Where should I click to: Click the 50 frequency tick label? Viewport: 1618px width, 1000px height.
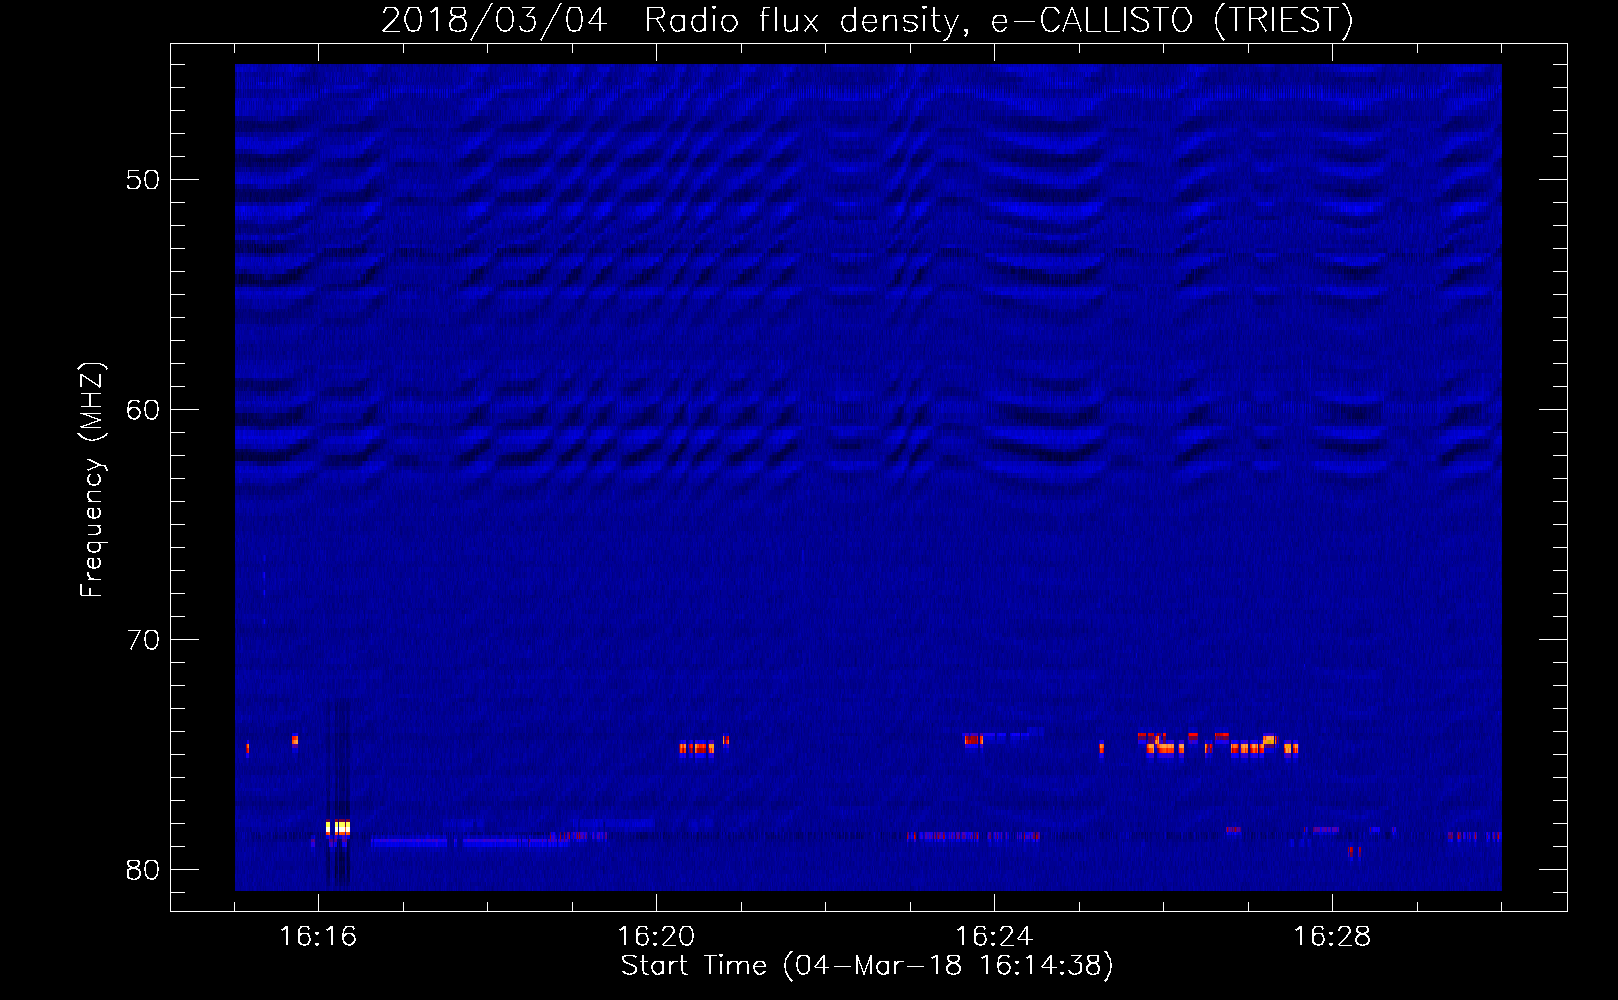pyautogui.click(x=143, y=180)
